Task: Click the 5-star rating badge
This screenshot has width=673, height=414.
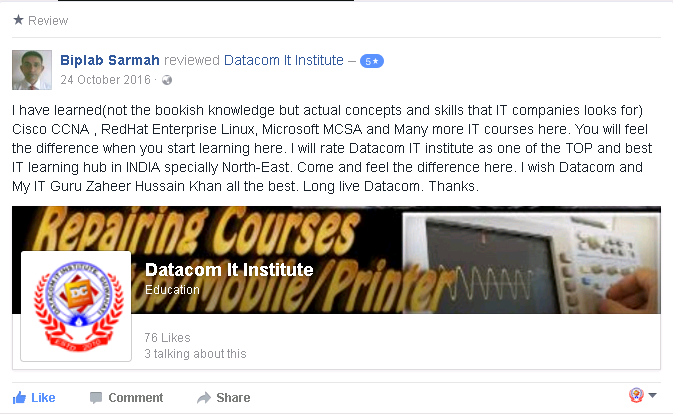Action: click(372, 61)
